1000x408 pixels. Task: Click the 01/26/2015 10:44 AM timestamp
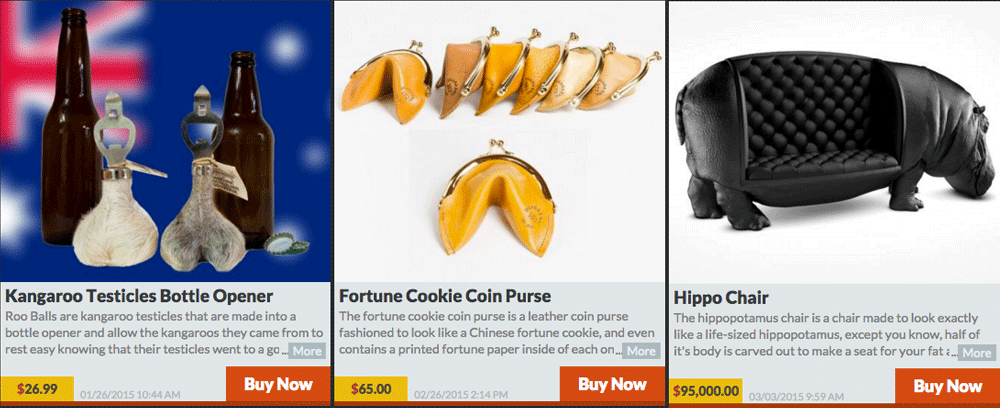point(130,395)
